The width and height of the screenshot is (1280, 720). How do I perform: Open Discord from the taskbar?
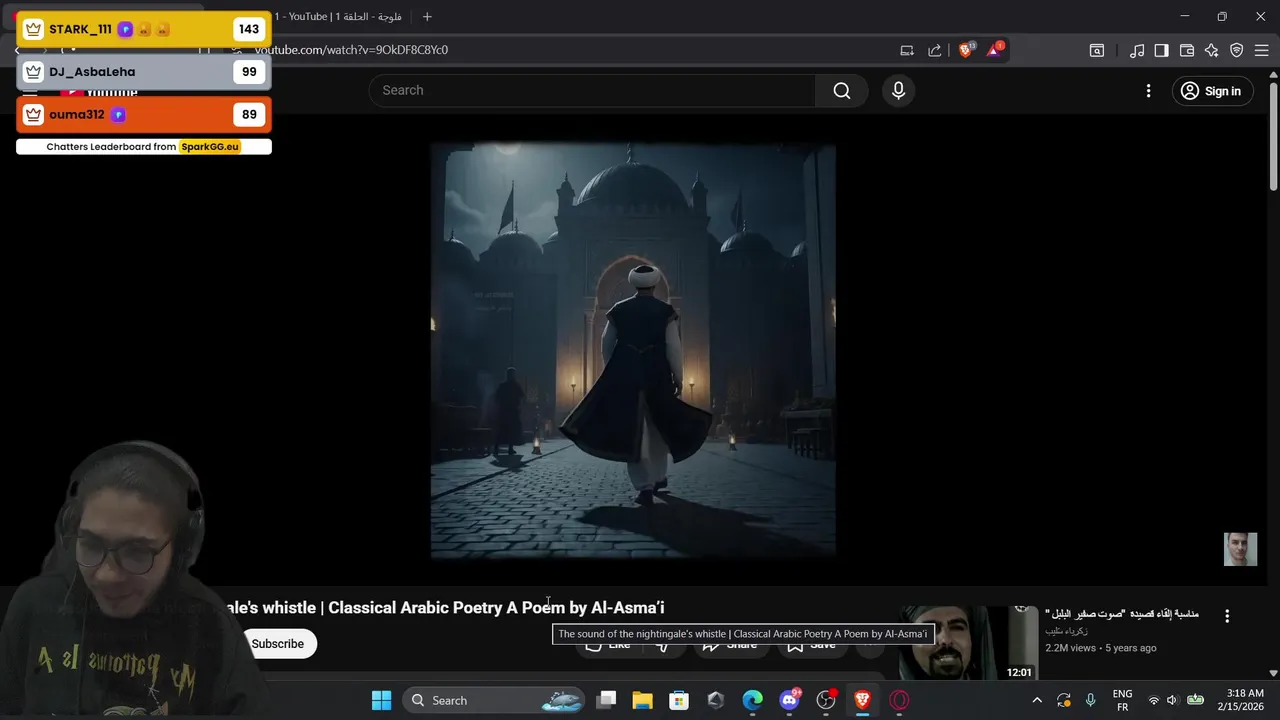[x=789, y=701]
